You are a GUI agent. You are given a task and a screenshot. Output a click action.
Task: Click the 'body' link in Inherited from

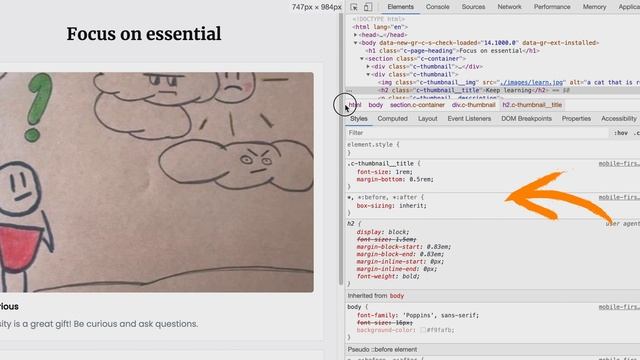396,296
